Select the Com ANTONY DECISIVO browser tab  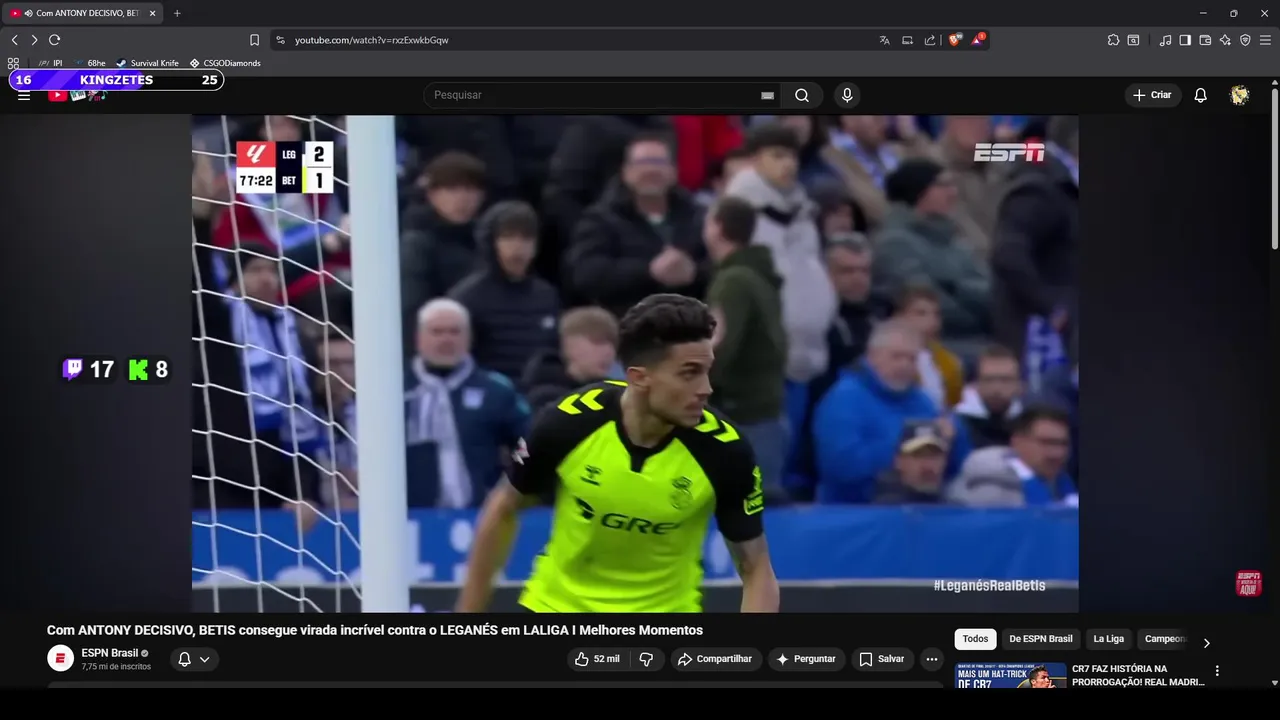(x=85, y=13)
